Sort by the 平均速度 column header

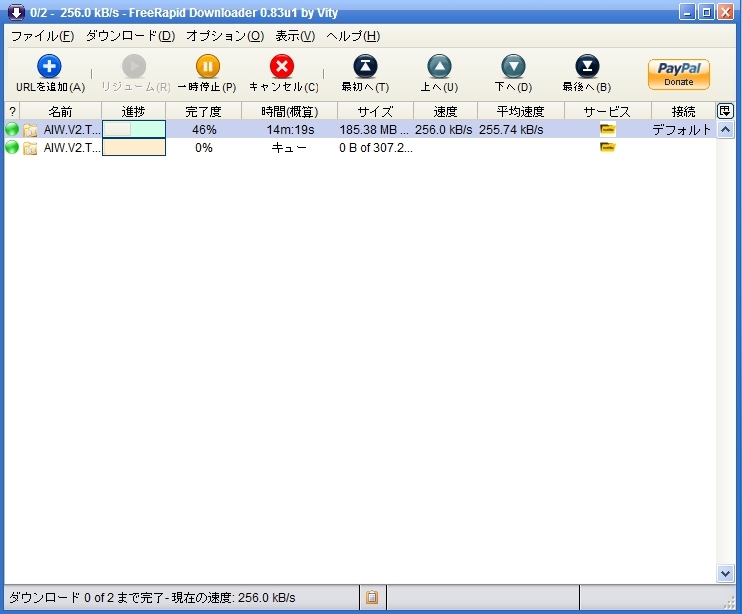[x=521, y=112]
